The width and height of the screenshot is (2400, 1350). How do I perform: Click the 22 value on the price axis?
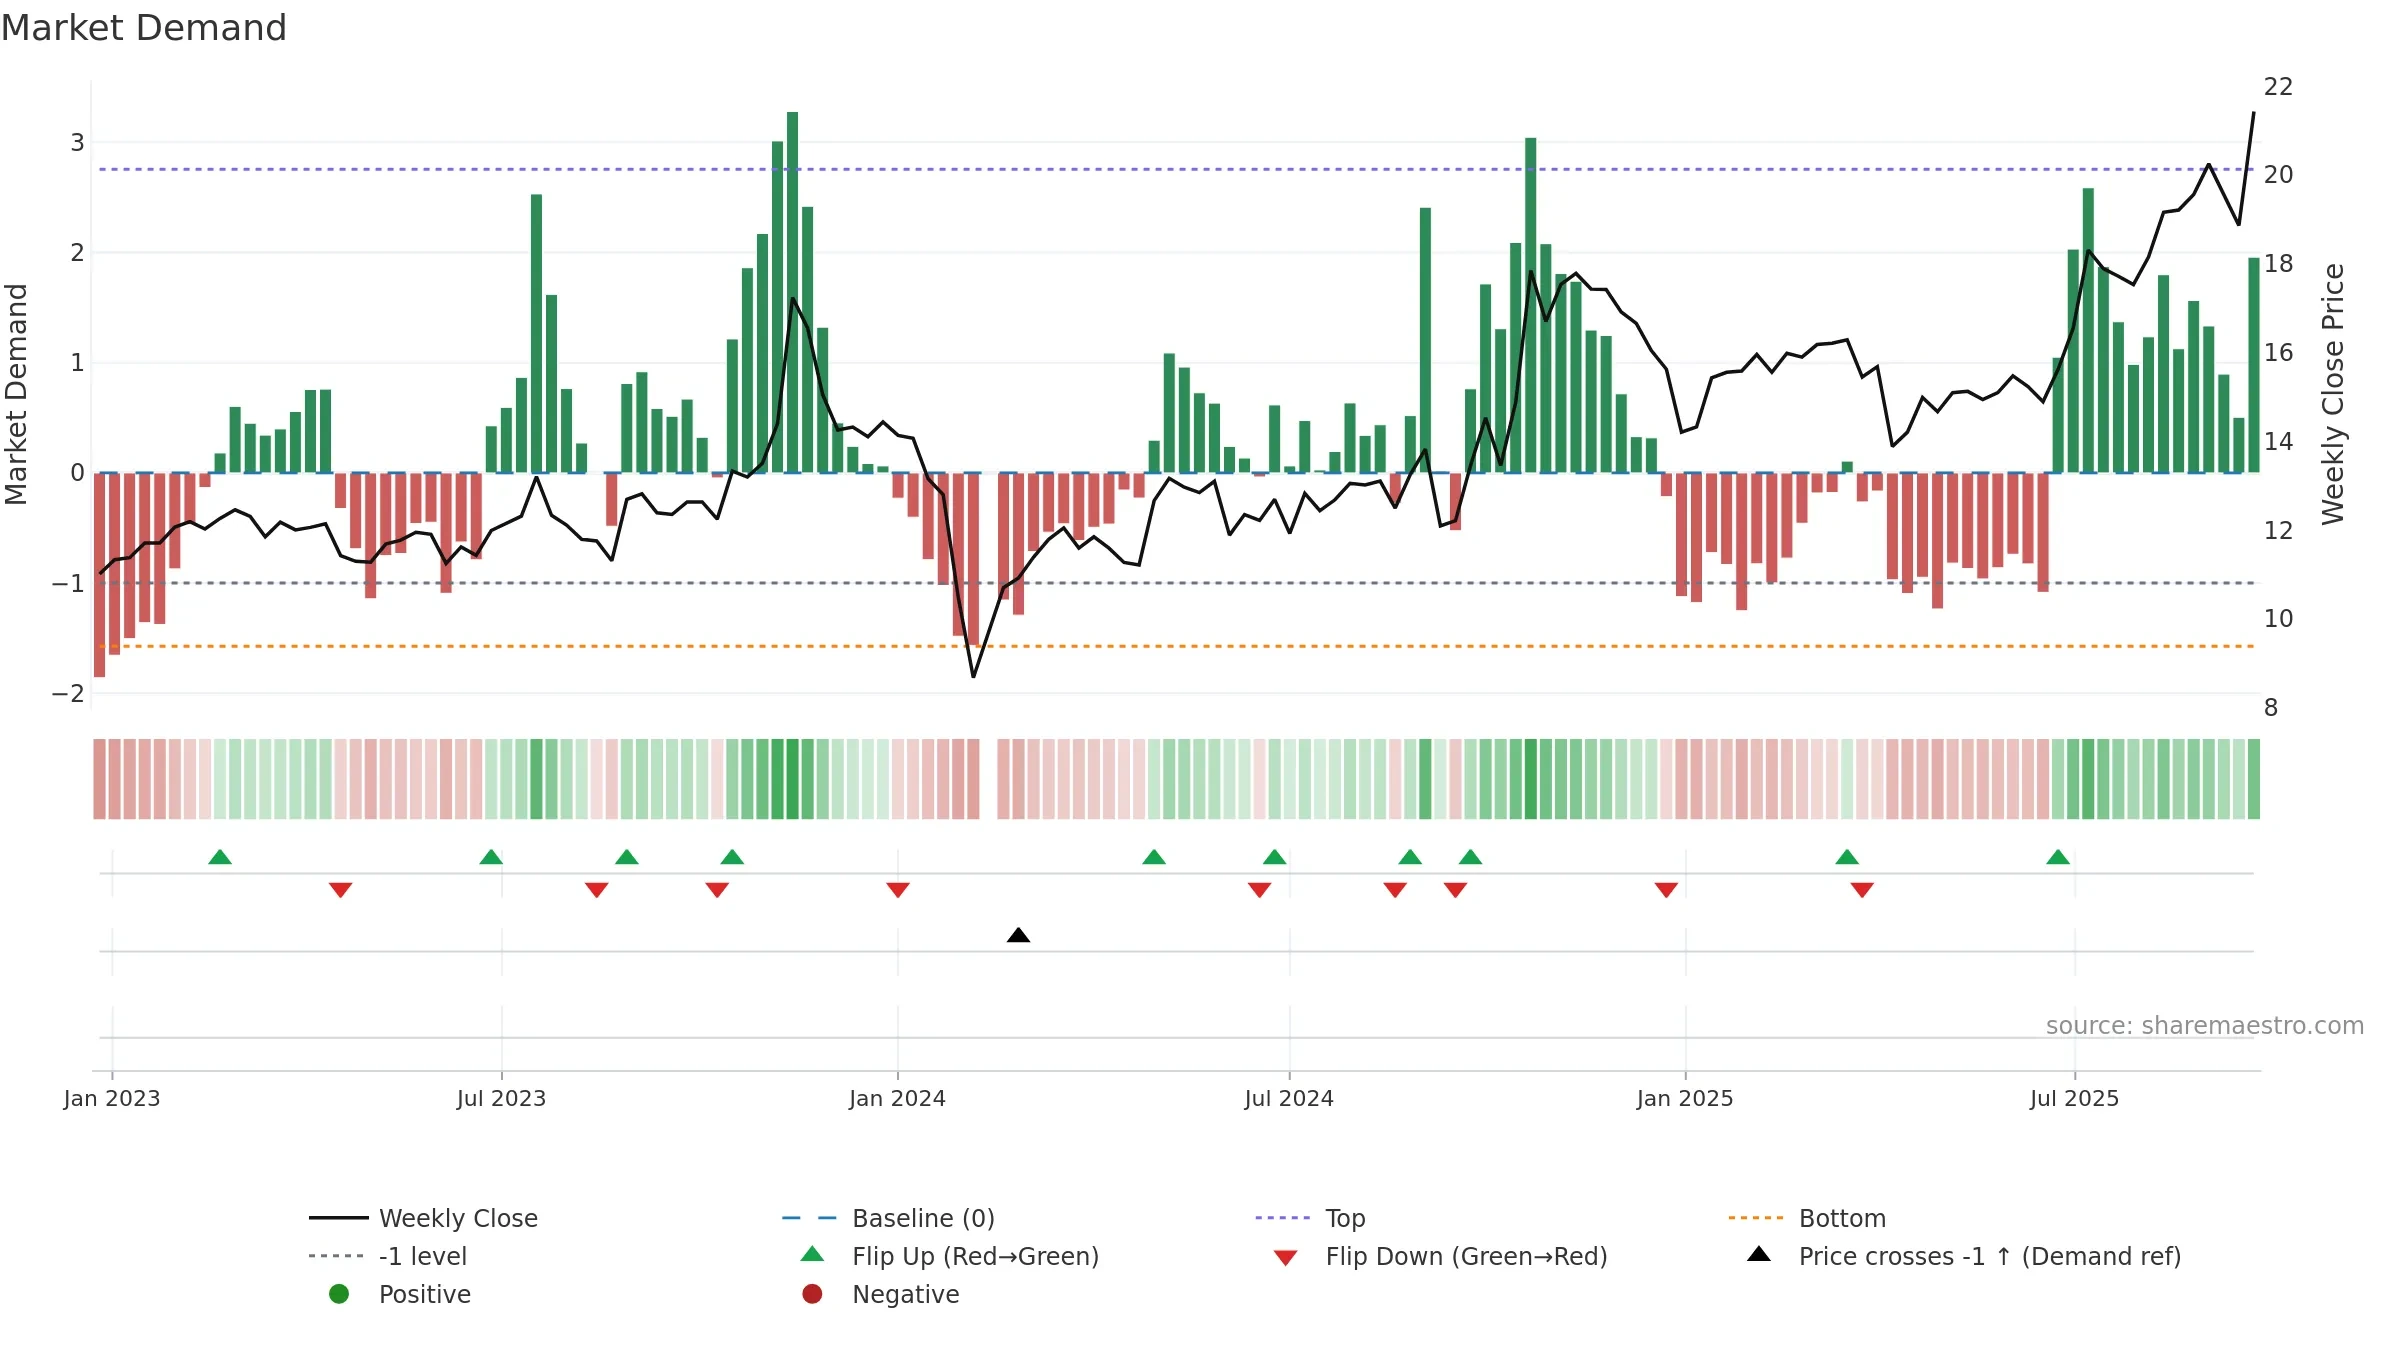coord(2278,87)
